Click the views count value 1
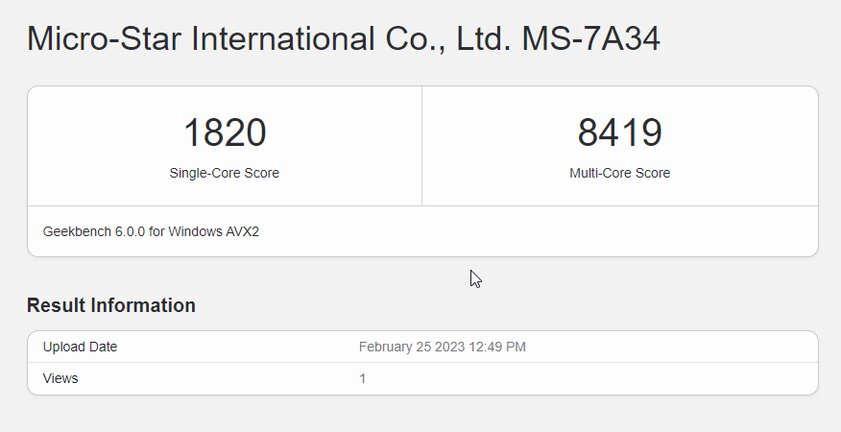 [x=363, y=378]
